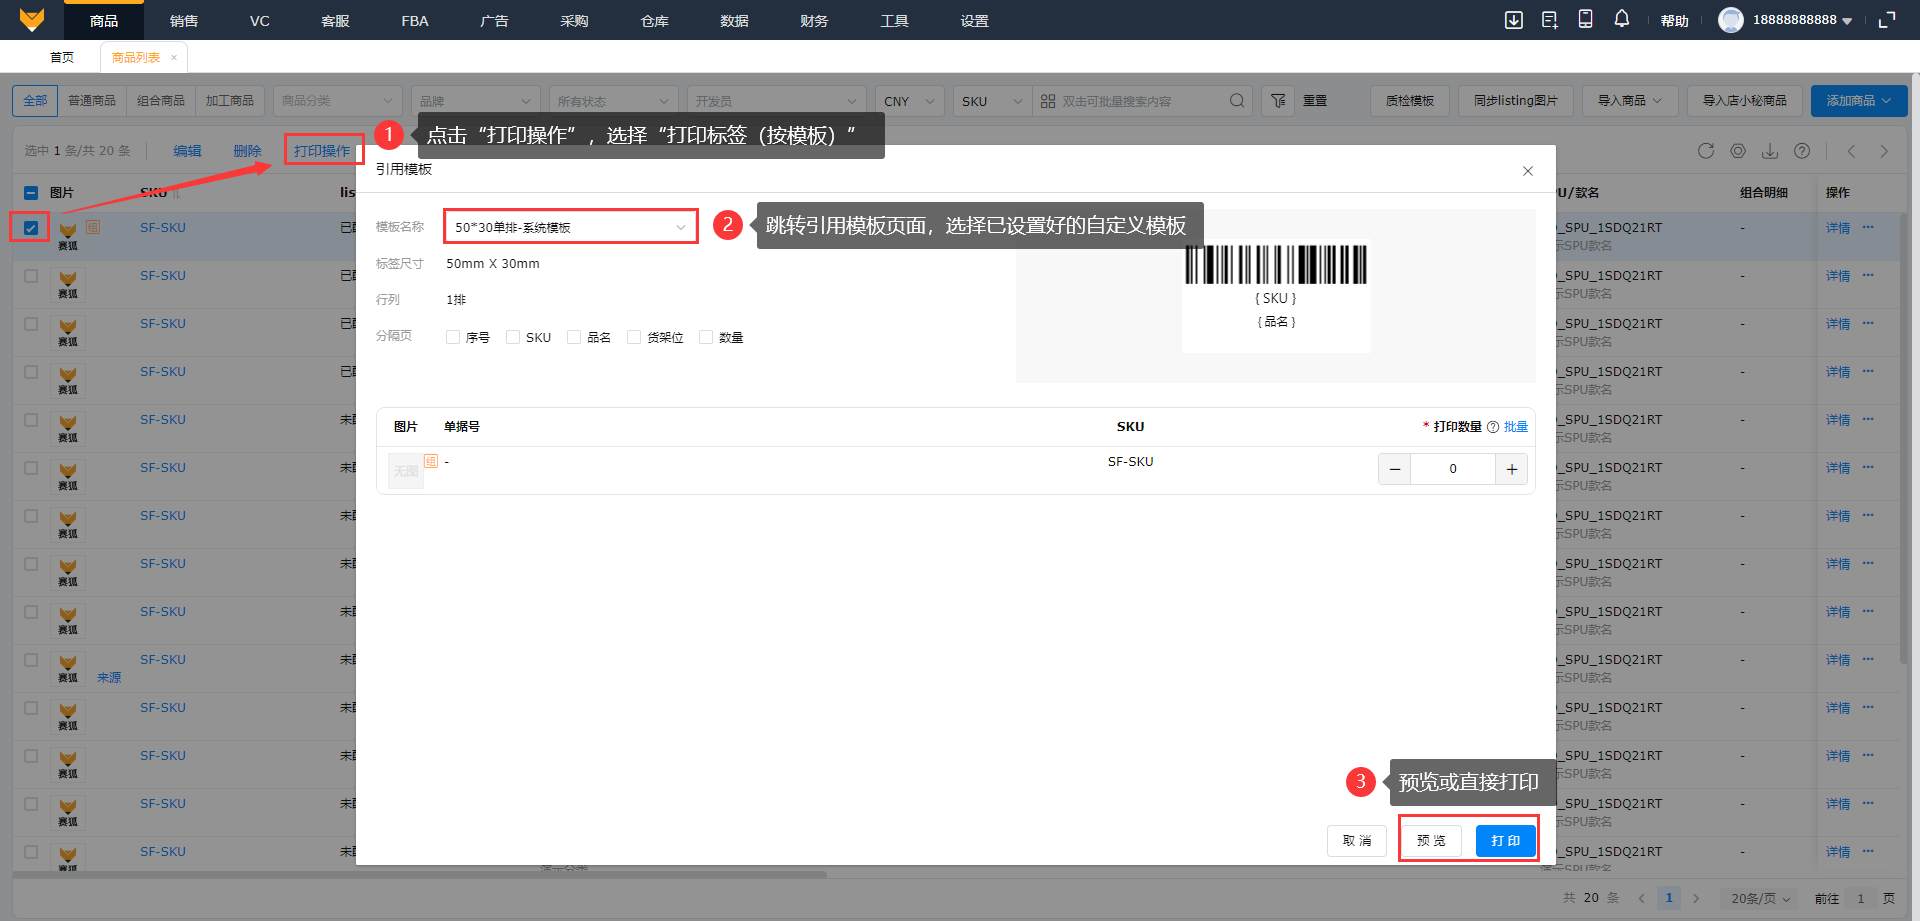Click the product thumbnail in the dialog table
The width and height of the screenshot is (1920, 921).
point(406,471)
